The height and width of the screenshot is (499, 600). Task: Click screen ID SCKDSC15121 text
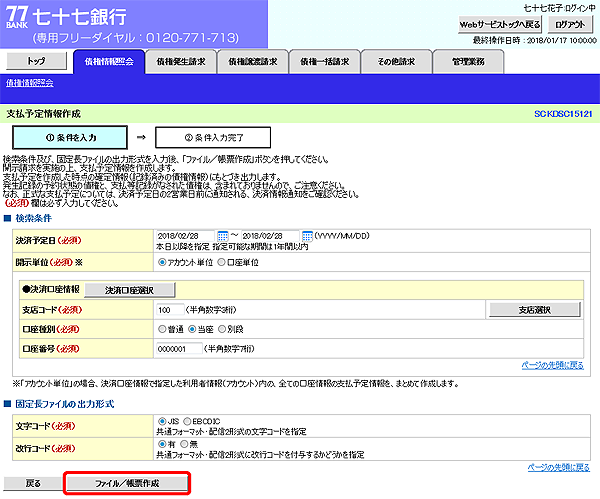(563, 114)
